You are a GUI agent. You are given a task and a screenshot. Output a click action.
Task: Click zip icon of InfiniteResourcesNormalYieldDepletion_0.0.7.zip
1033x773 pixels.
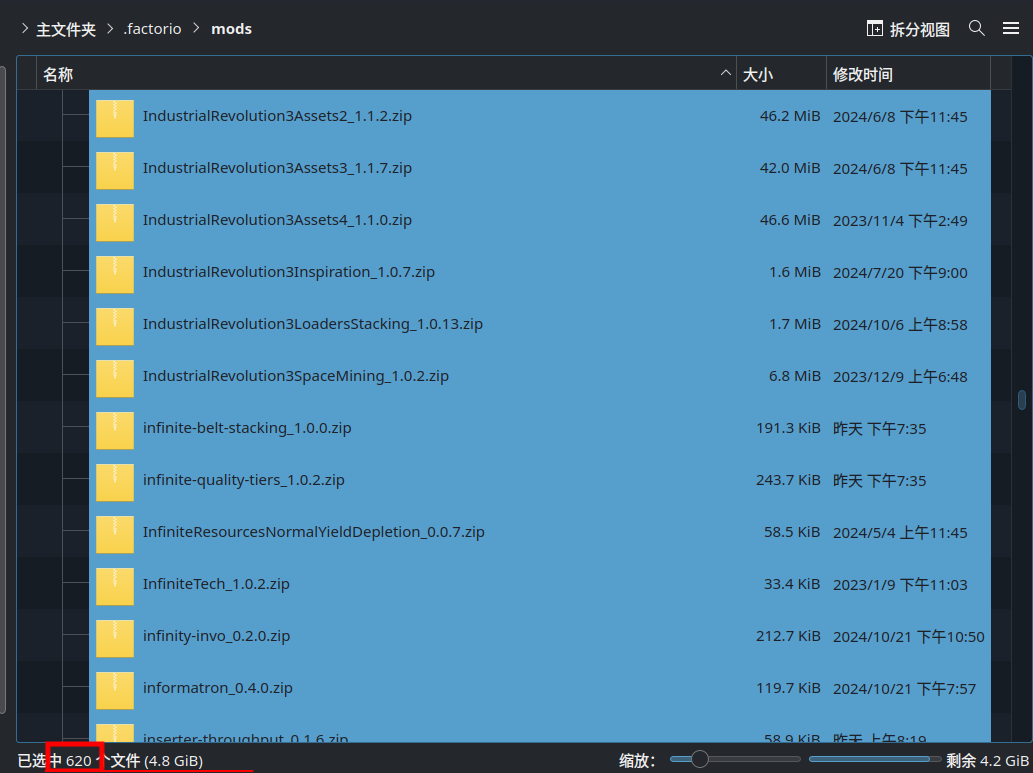click(115, 534)
